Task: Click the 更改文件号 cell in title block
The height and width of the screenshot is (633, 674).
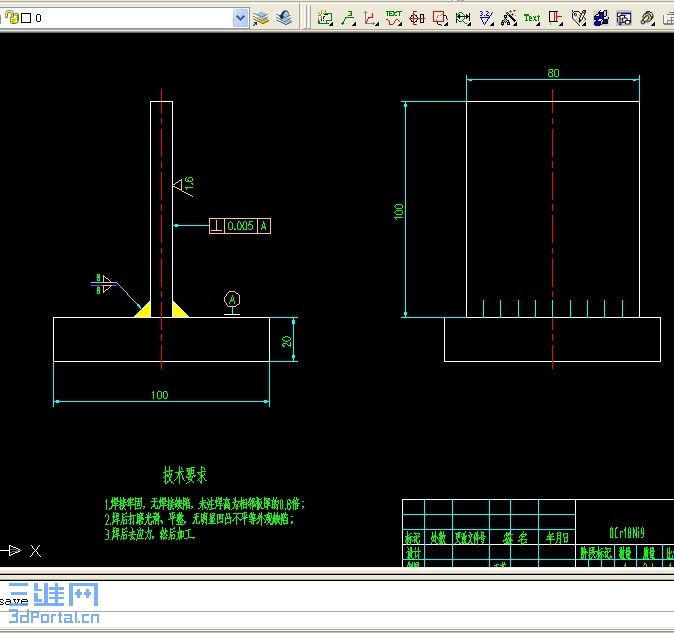Action: click(x=471, y=538)
